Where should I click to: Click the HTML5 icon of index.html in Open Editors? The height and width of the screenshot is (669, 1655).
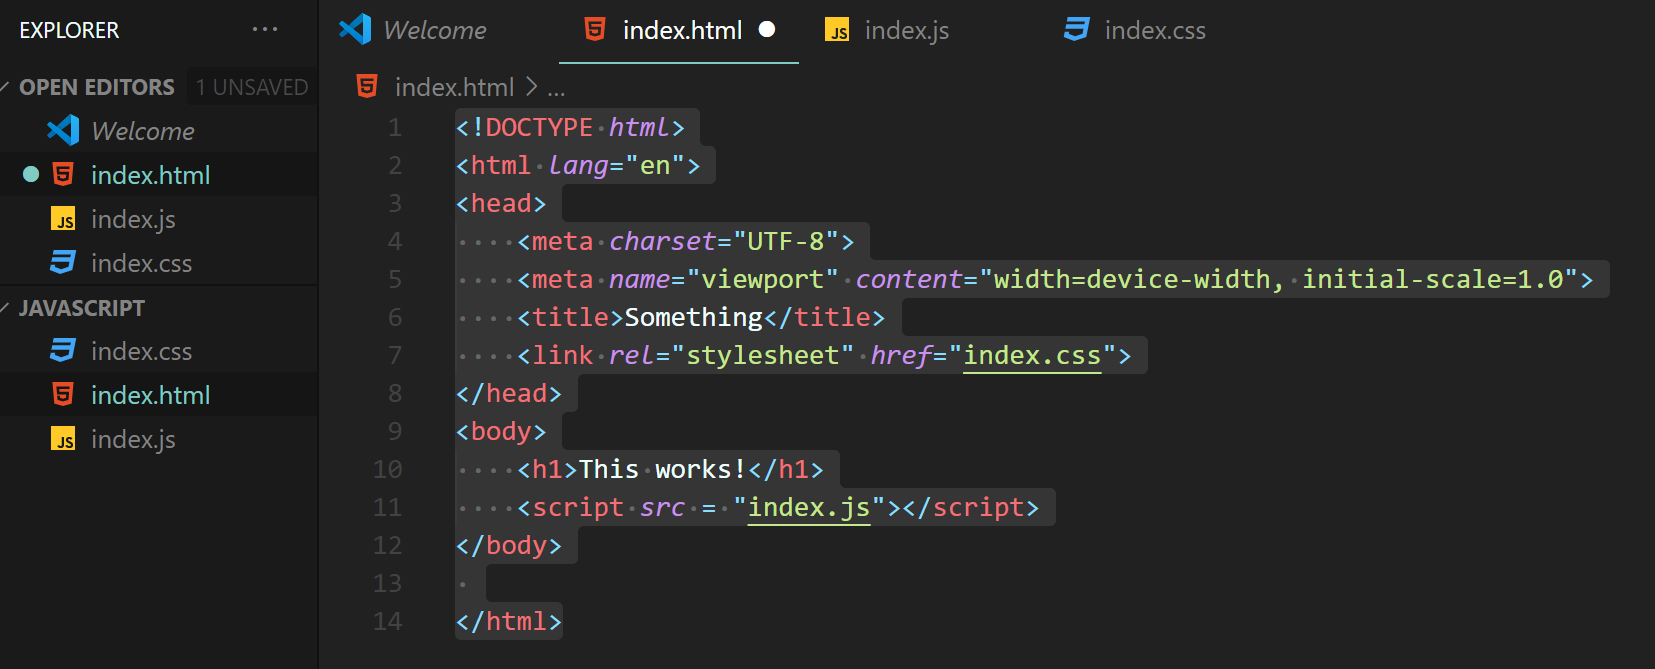[63, 175]
